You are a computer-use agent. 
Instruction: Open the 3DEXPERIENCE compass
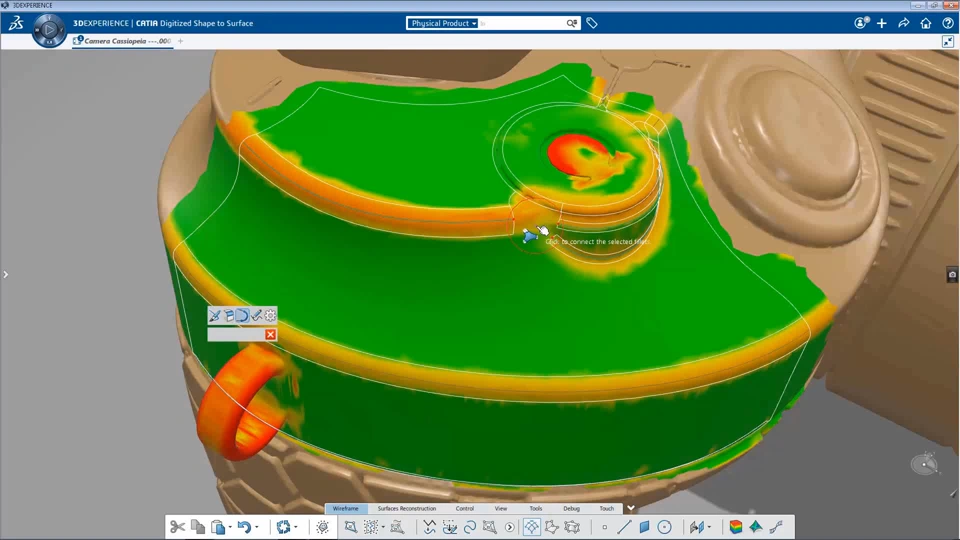pyautogui.click(x=49, y=29)
